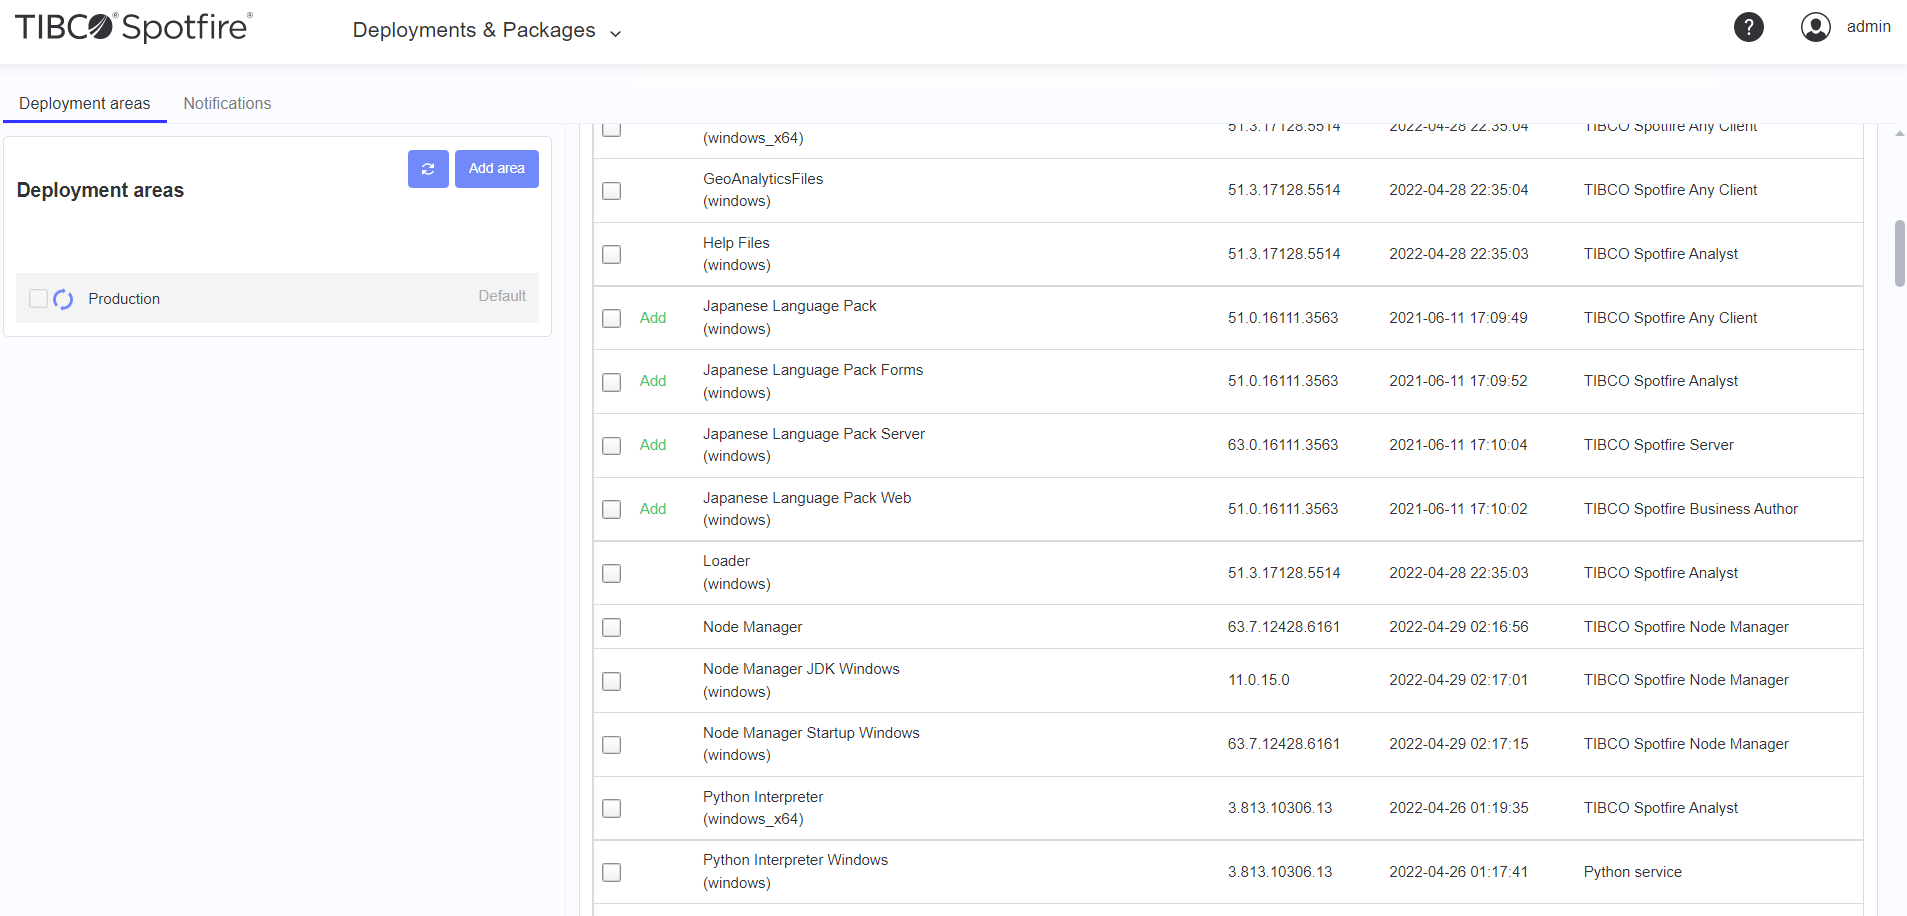This screenshot has height=916, width=1907.
Task: Click the refresh deployment areas button
Action: click(428, 169)
